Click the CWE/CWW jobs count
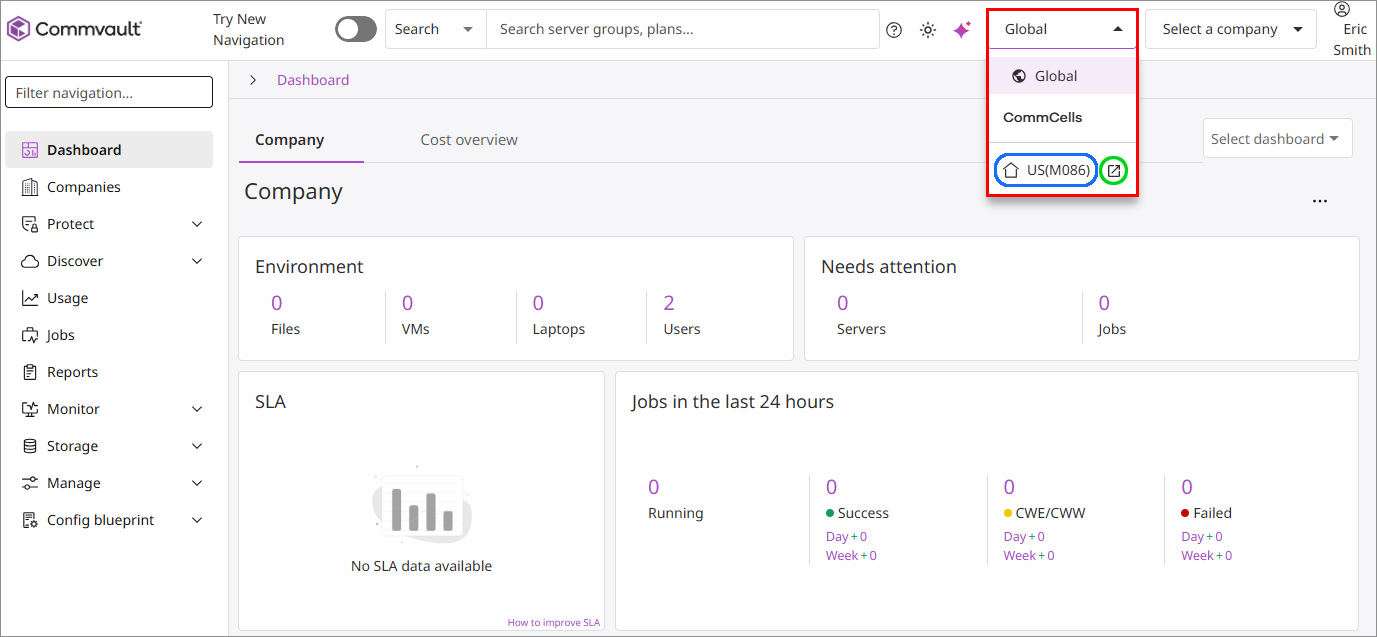The width and height of the screenshot is (1377, 637). 1009,487
